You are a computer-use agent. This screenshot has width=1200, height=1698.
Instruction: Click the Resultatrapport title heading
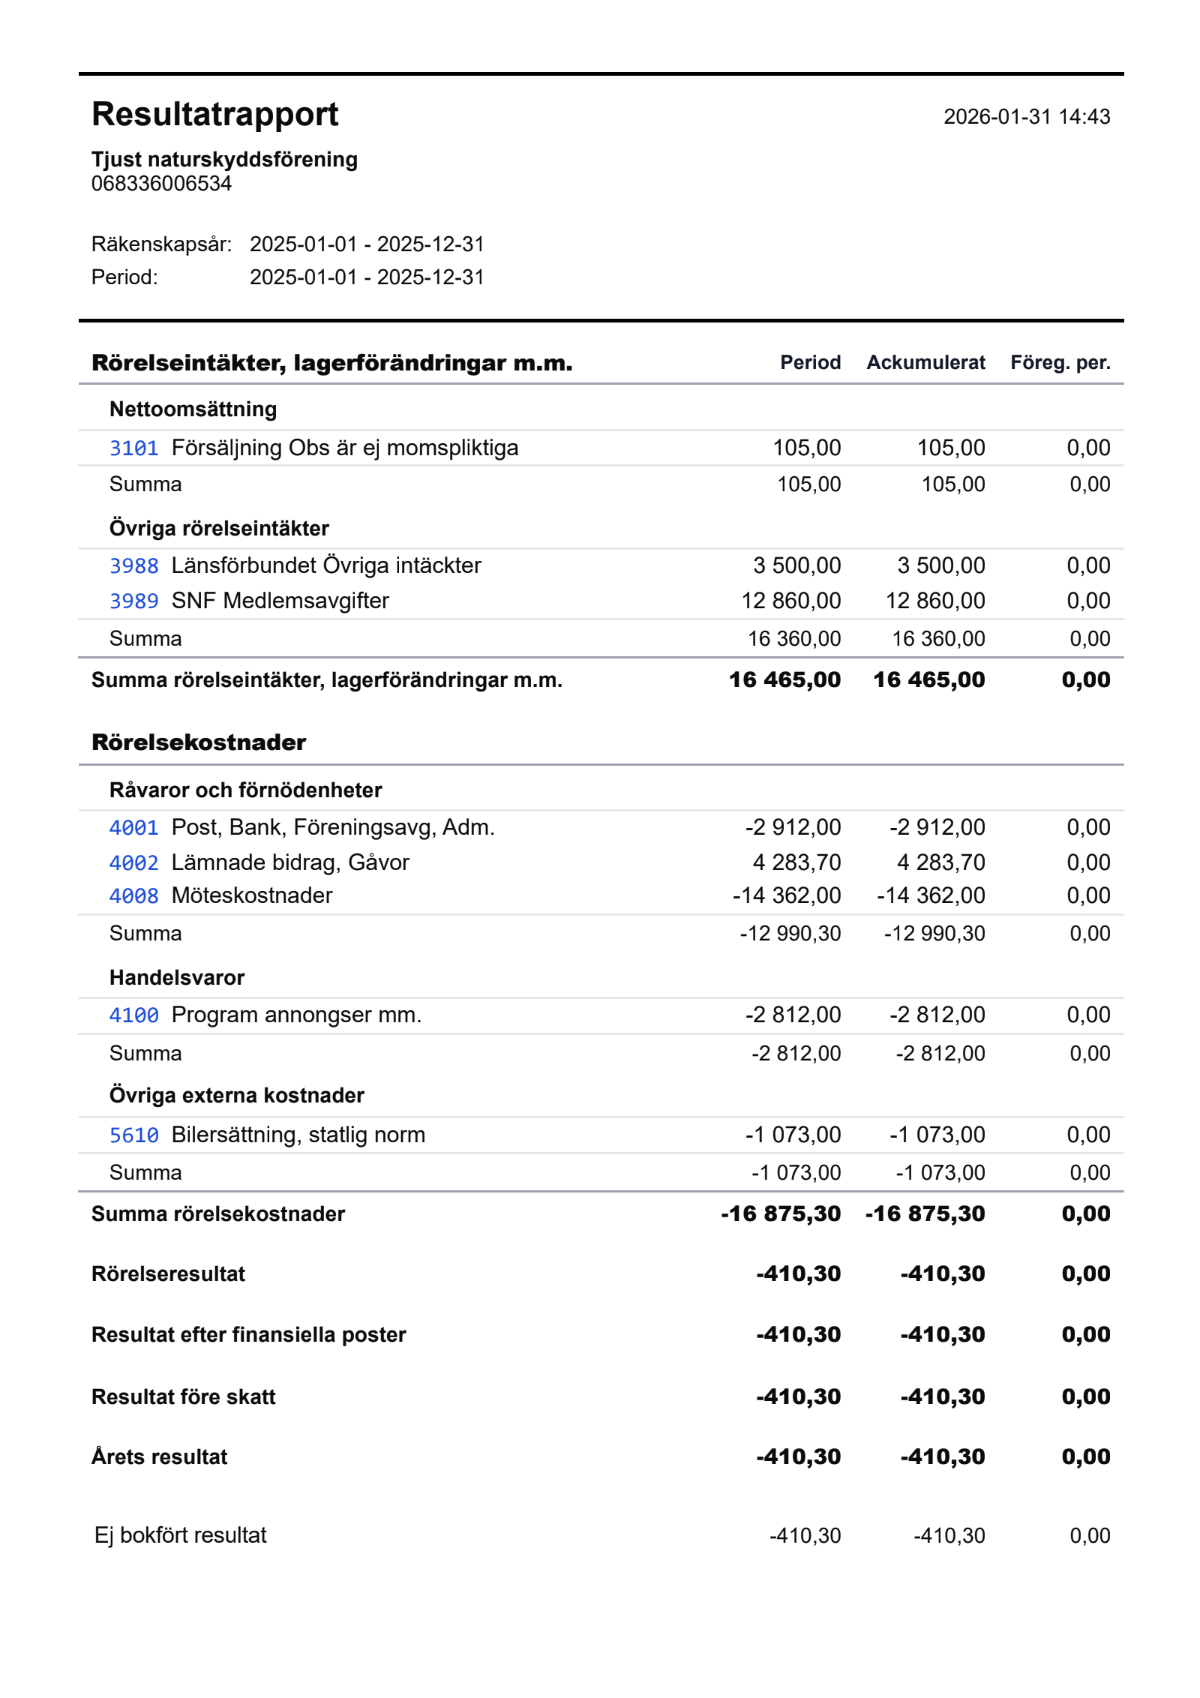pos(215,114)
